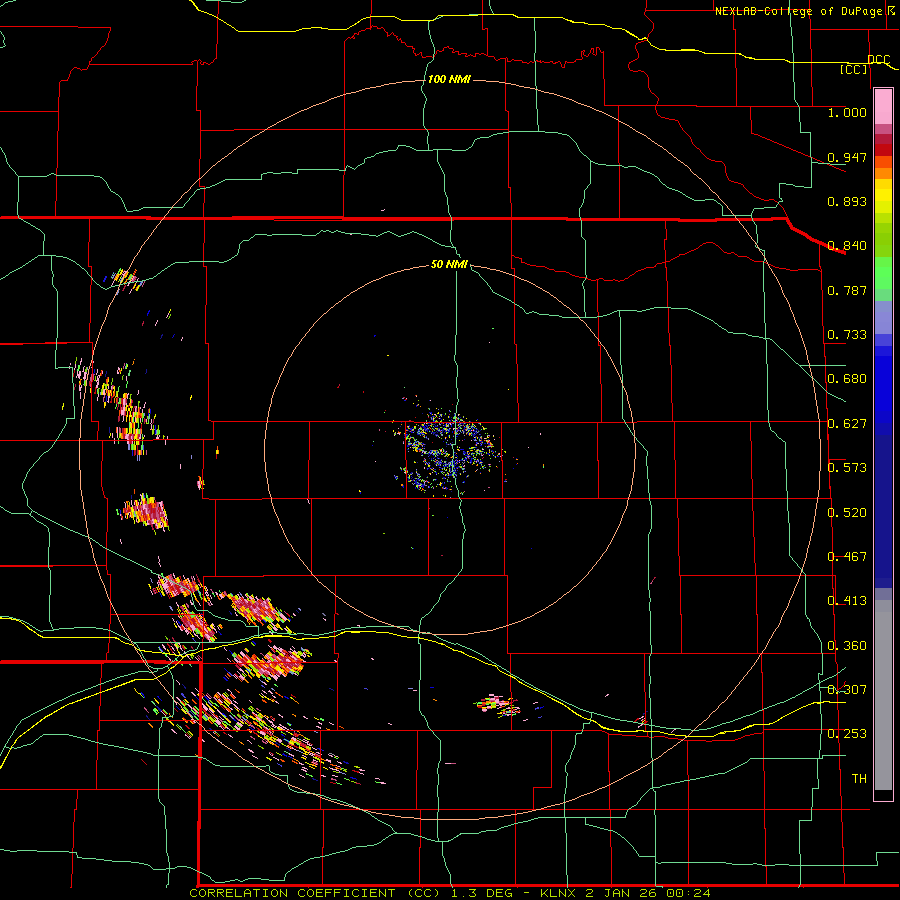The height and width of the screenshot is (900, 900).
Task: Click the 0.413 legend value
Action: coord(847,601)
